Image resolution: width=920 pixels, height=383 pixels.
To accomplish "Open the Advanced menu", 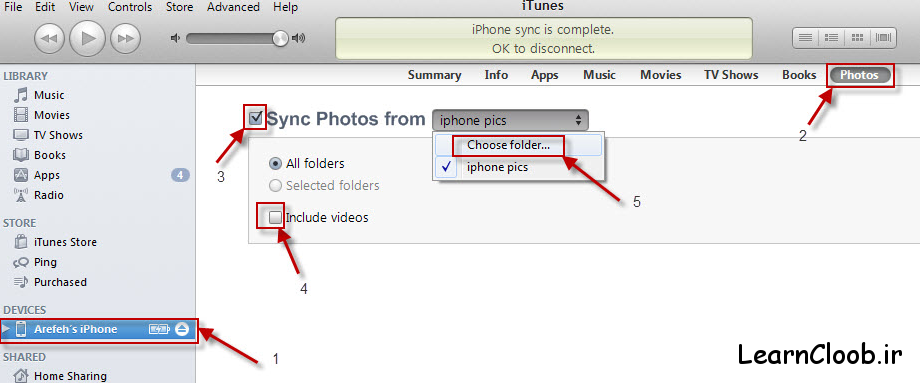I will point(233,7).
